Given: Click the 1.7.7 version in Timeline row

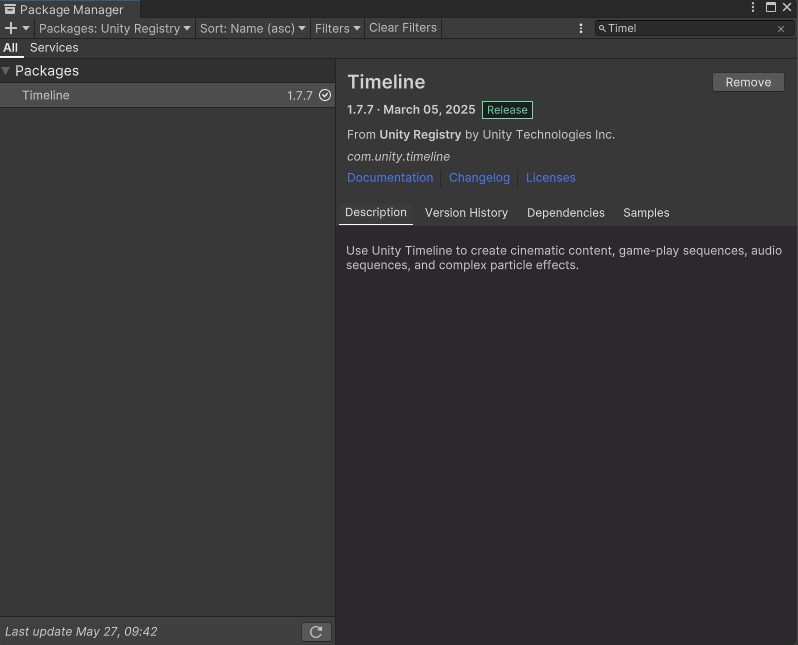Looking at the screenshot, I should (300, 96).
